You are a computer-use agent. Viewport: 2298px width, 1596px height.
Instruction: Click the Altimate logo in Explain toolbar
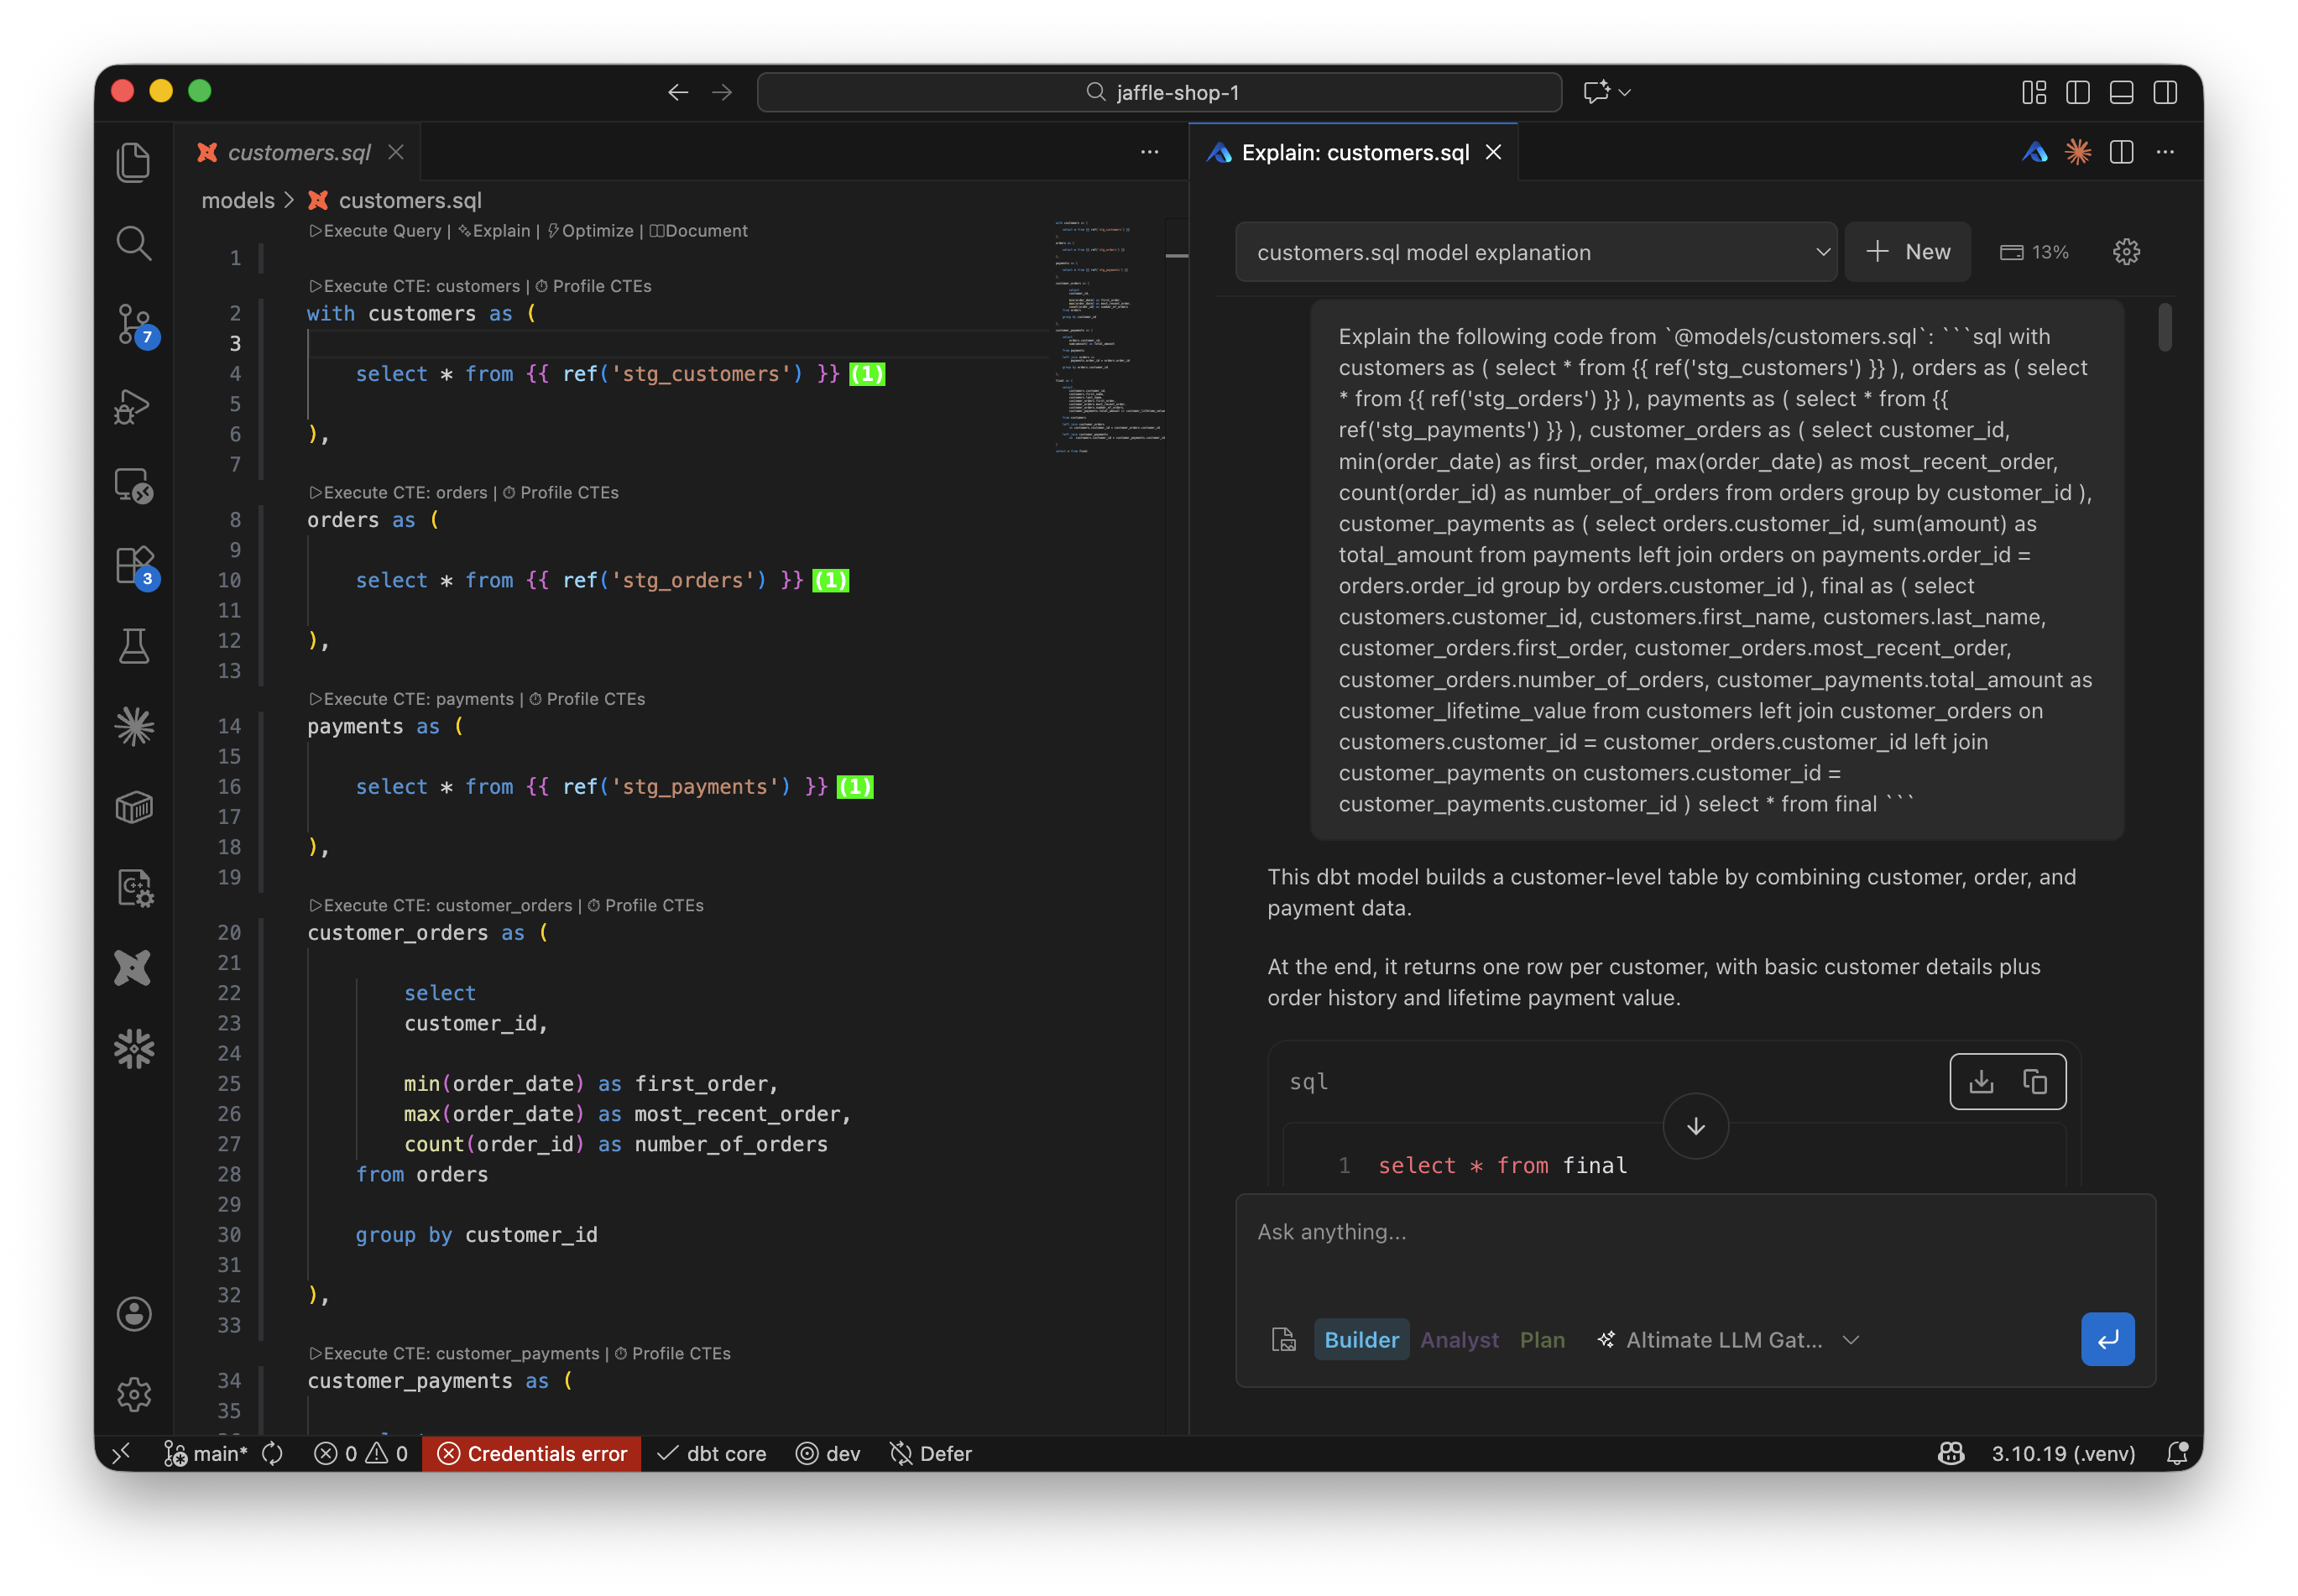tap(2034, 152)
